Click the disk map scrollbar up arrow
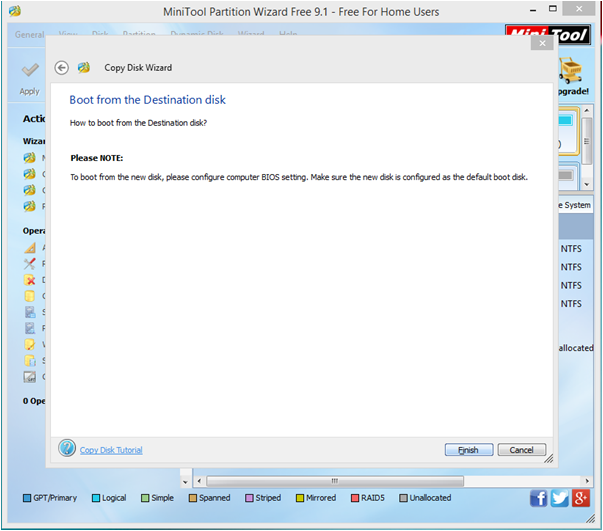 pyautogui.click(x=586, y=110)
